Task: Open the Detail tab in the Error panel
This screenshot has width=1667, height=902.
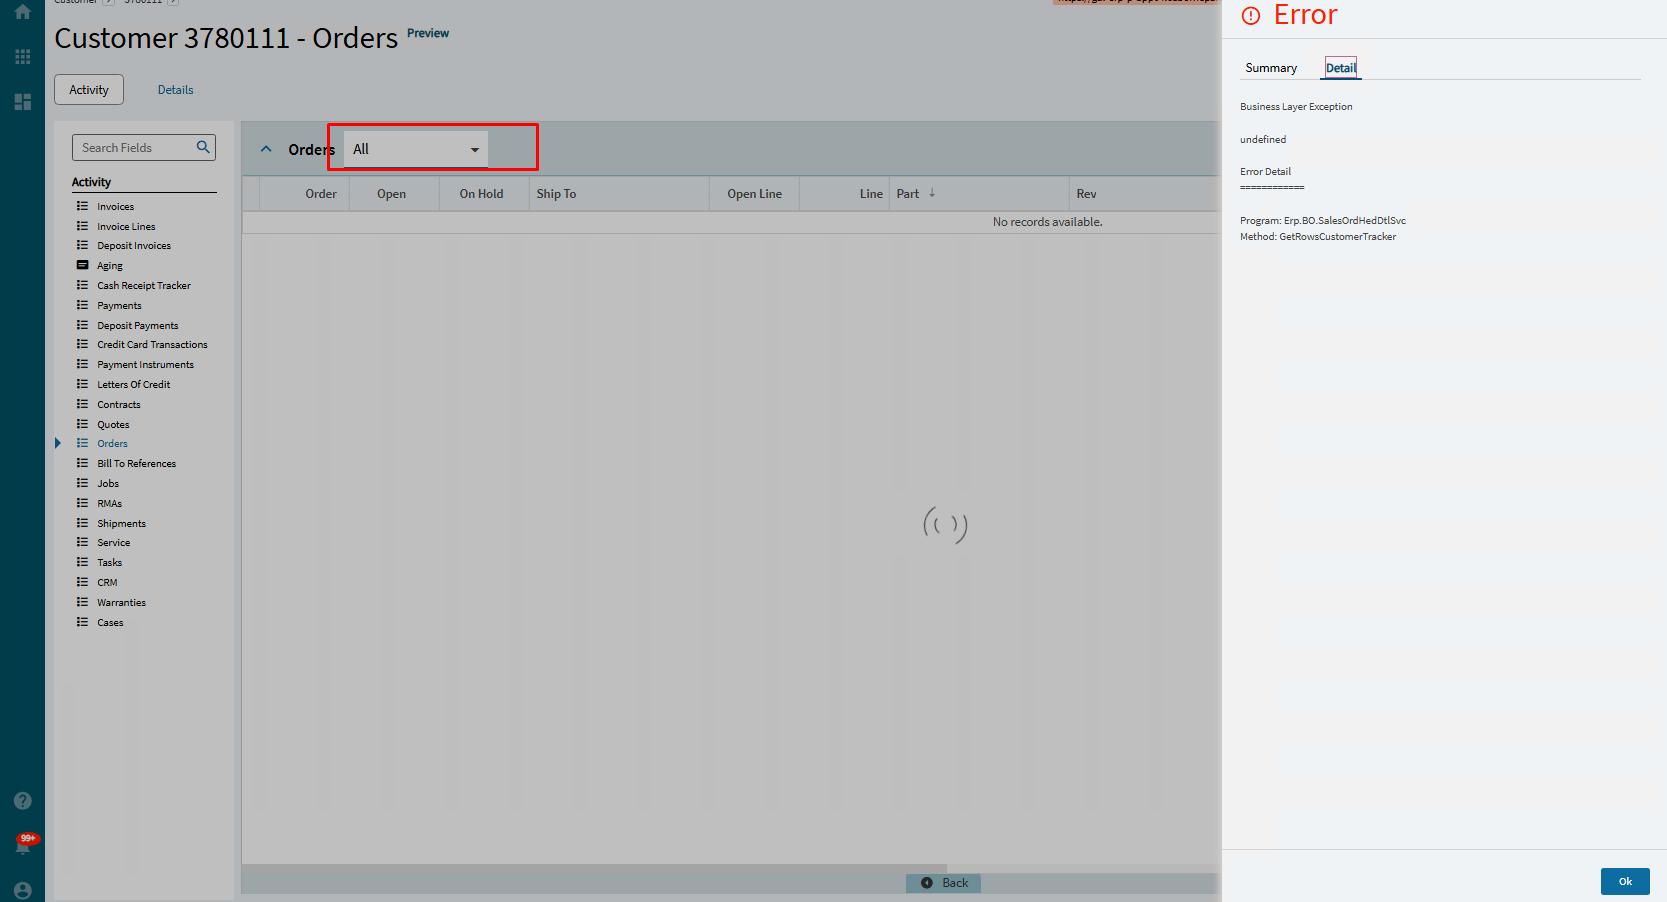Action: click(1341, 68)
